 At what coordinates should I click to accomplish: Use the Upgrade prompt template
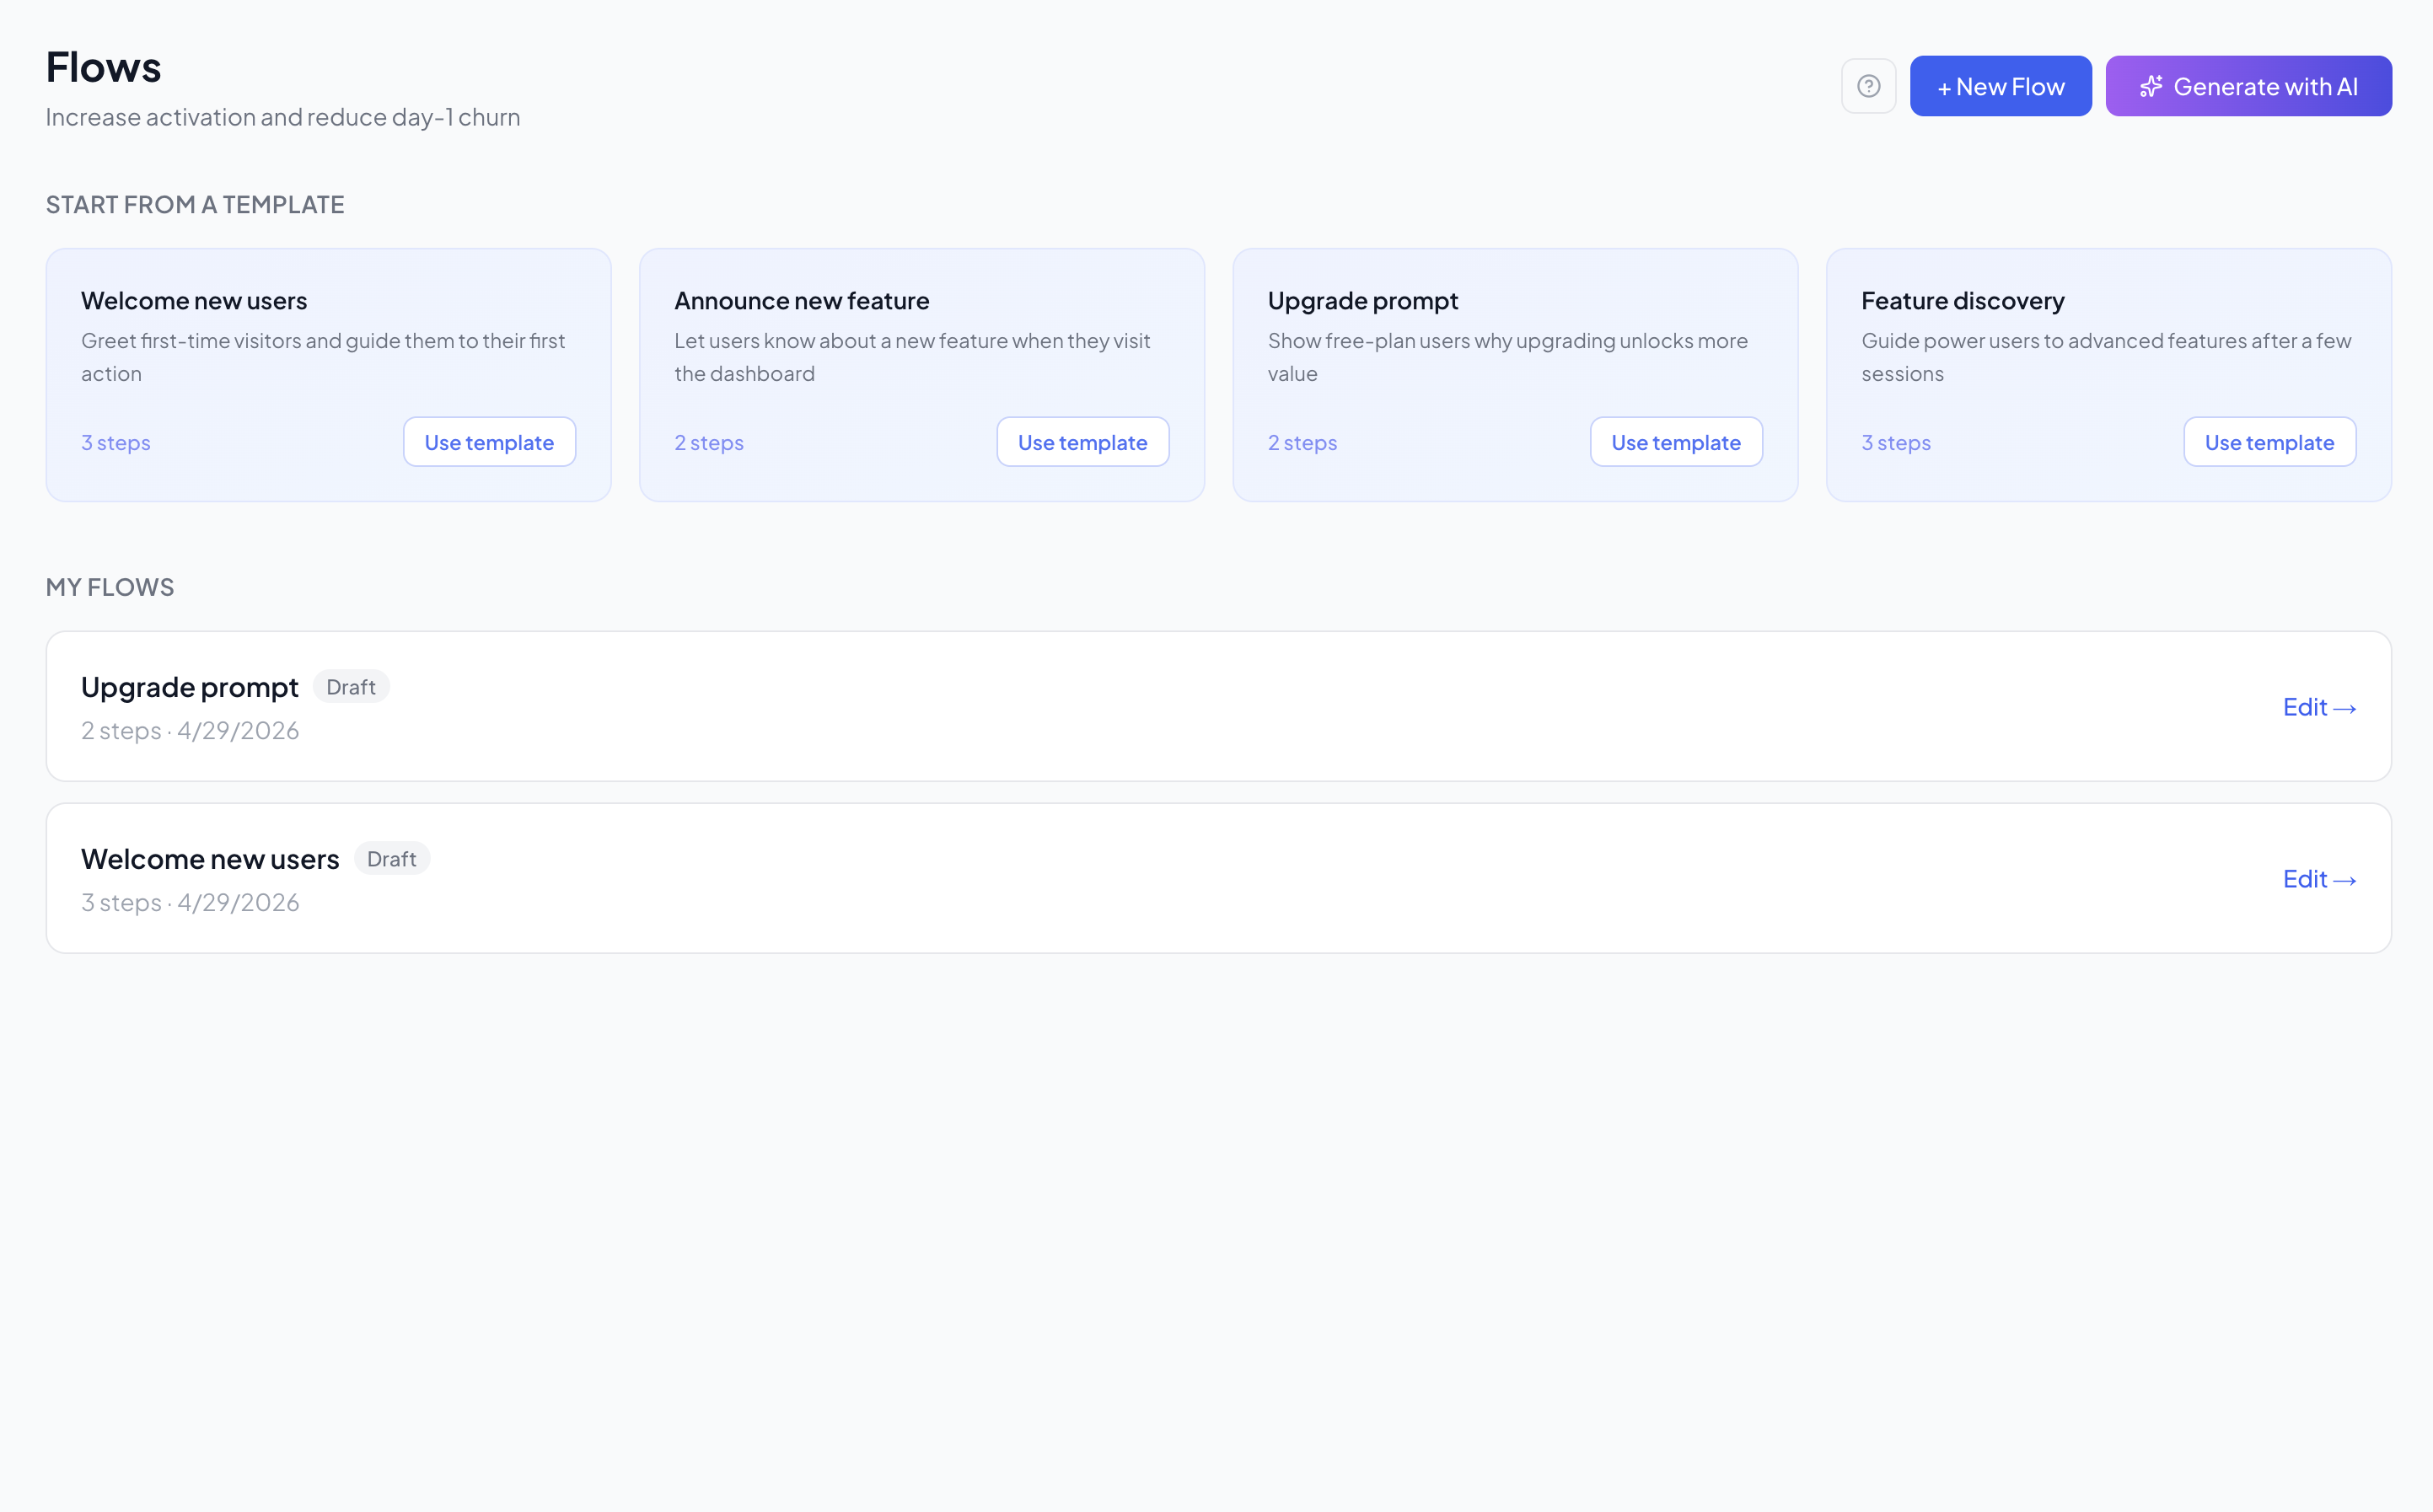click(1676, 442)
